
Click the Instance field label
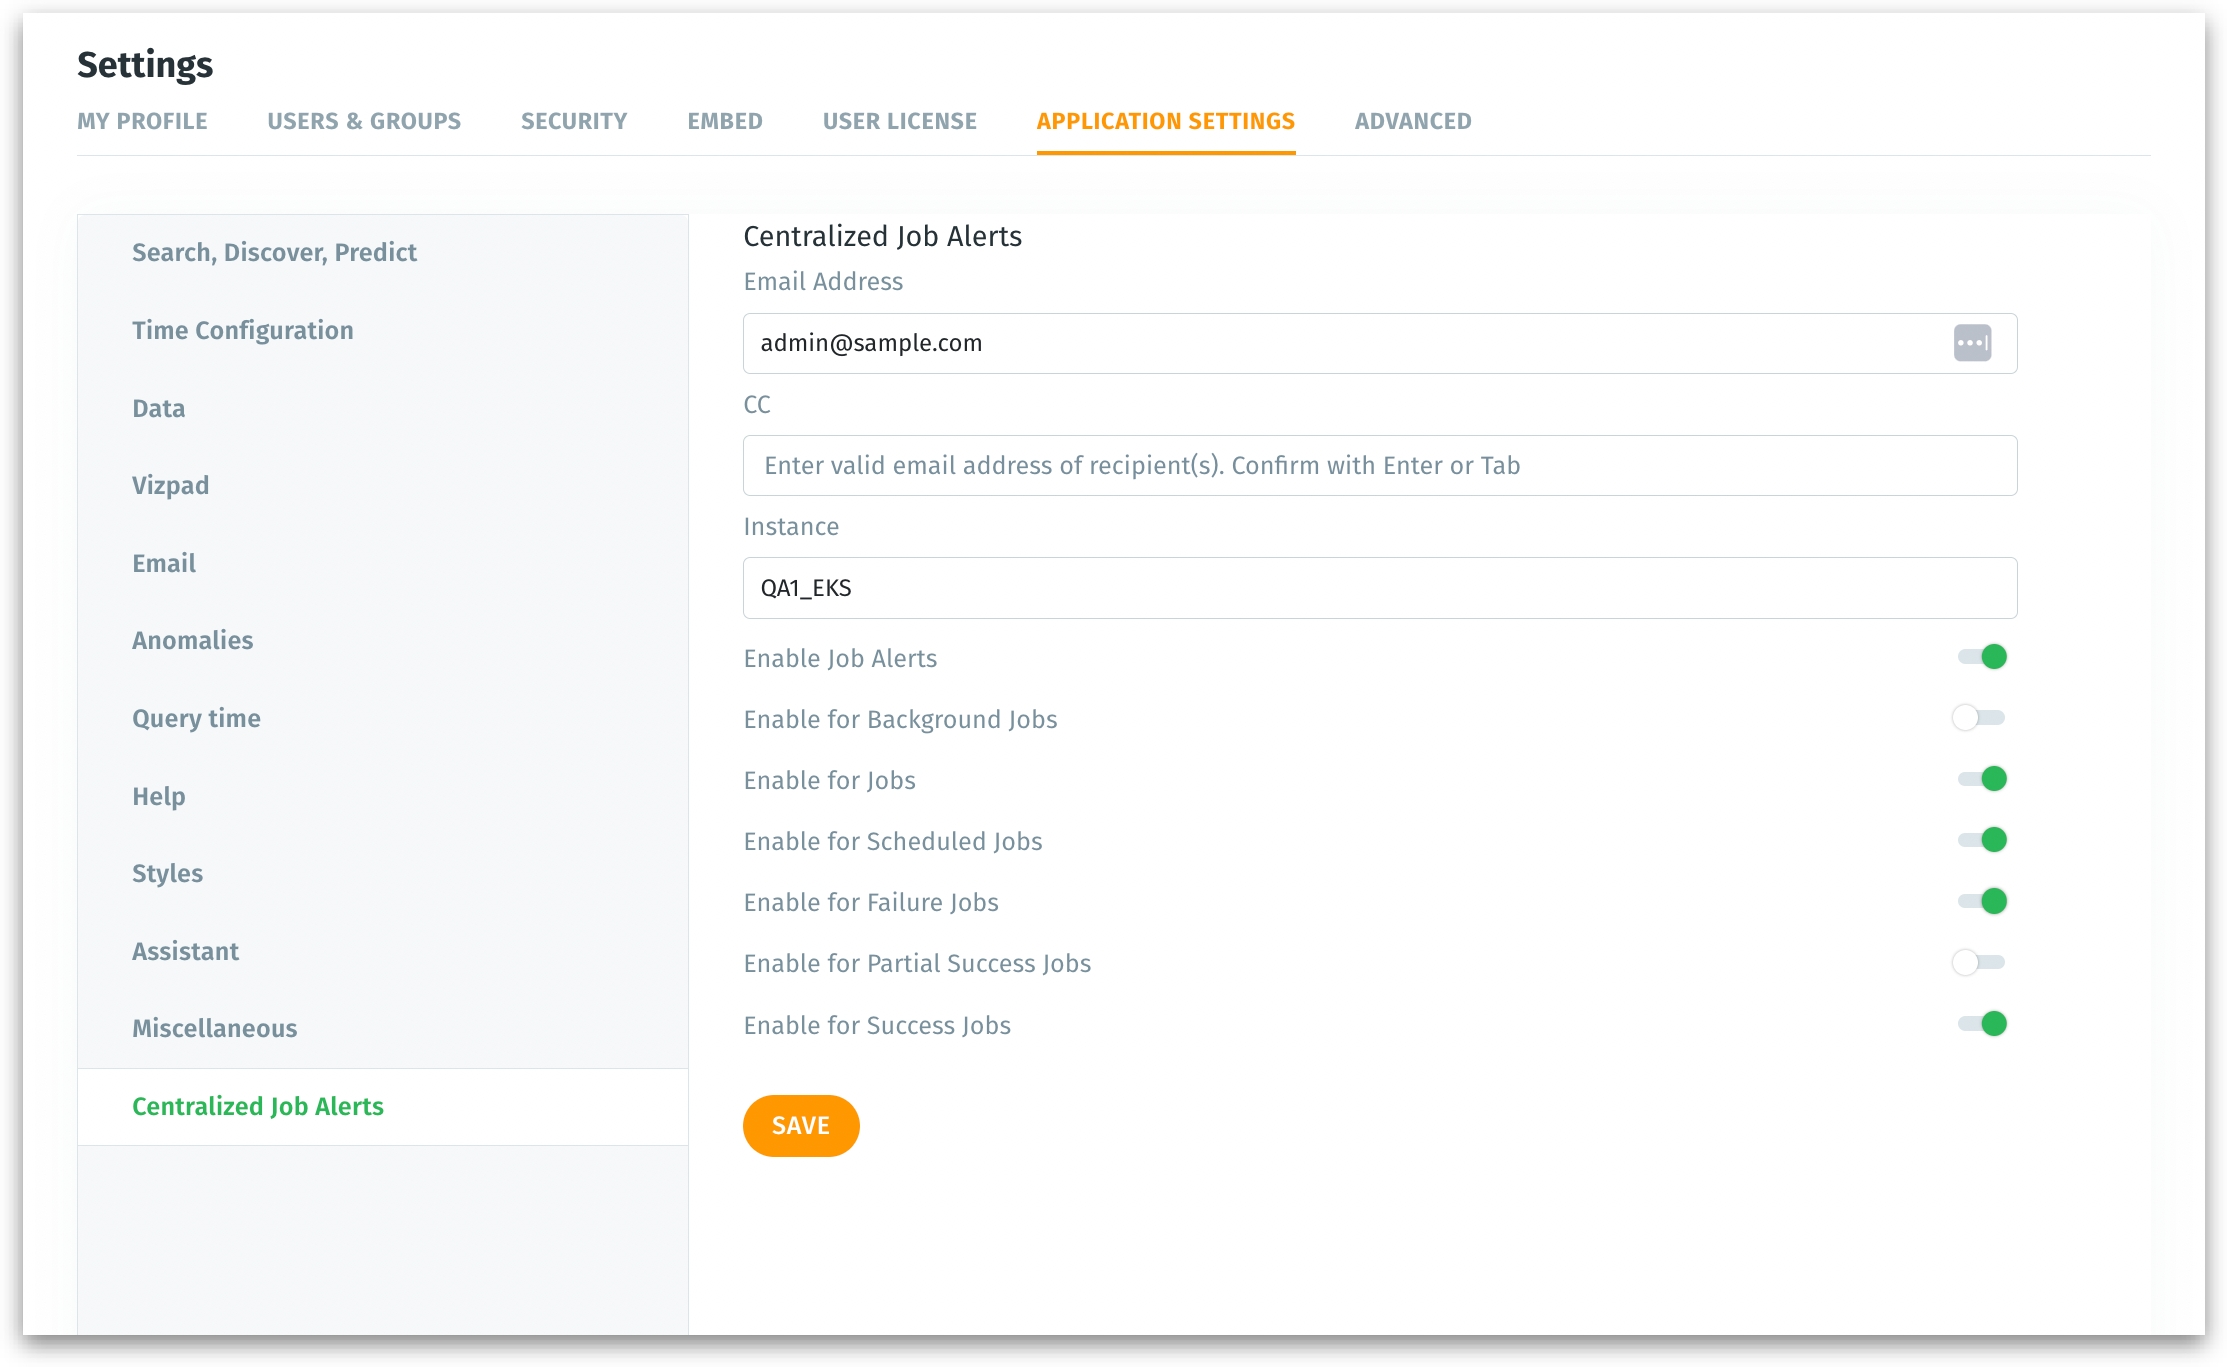(x=791, y=527)
